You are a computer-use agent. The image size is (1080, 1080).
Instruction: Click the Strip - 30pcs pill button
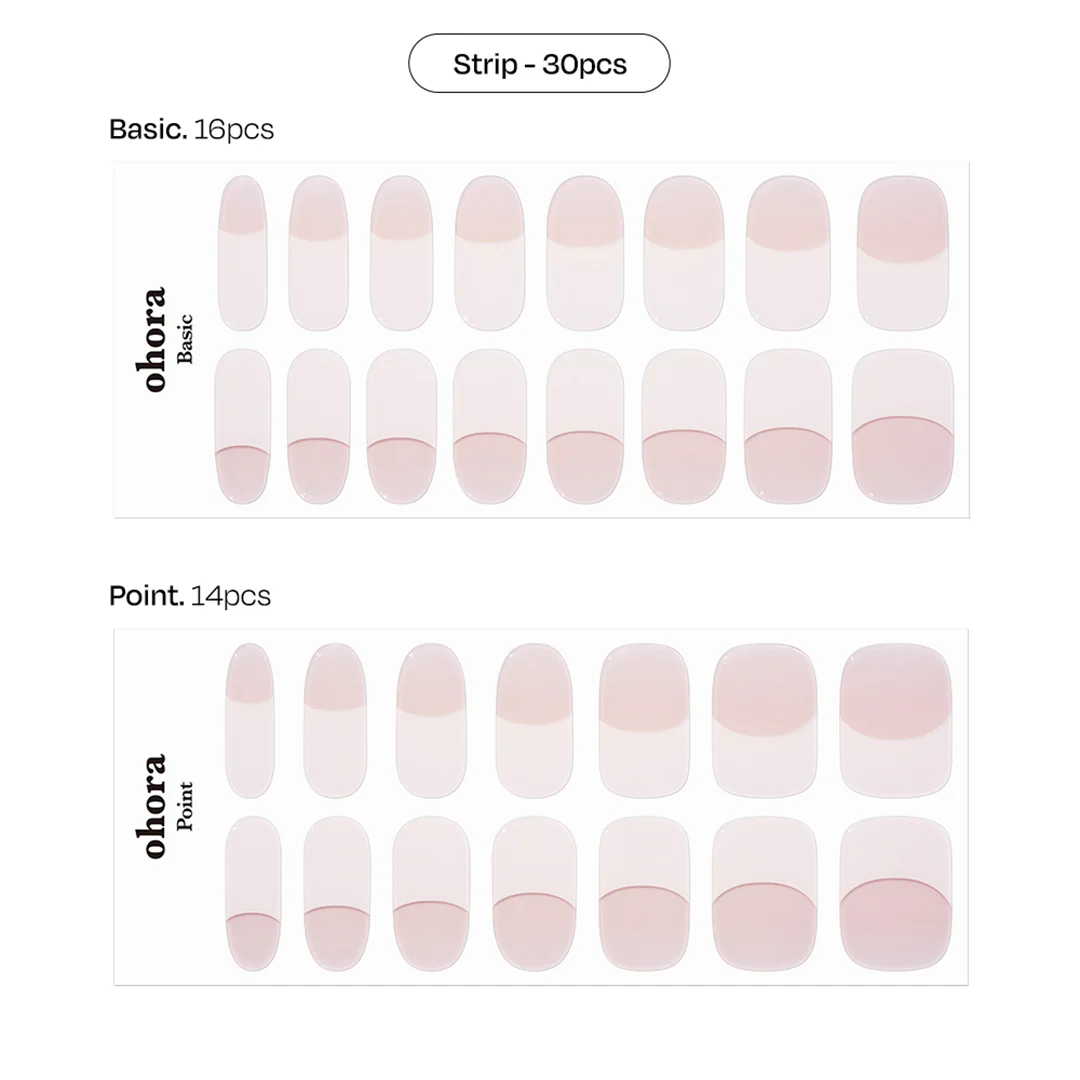(539, 63)
